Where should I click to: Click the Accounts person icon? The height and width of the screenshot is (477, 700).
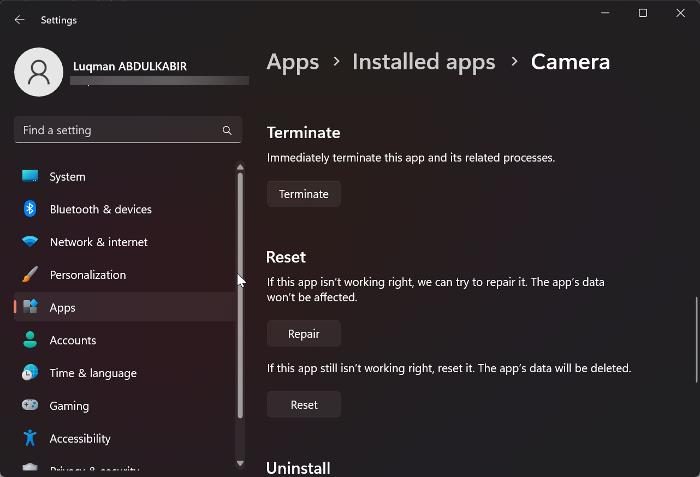point(30,340)
